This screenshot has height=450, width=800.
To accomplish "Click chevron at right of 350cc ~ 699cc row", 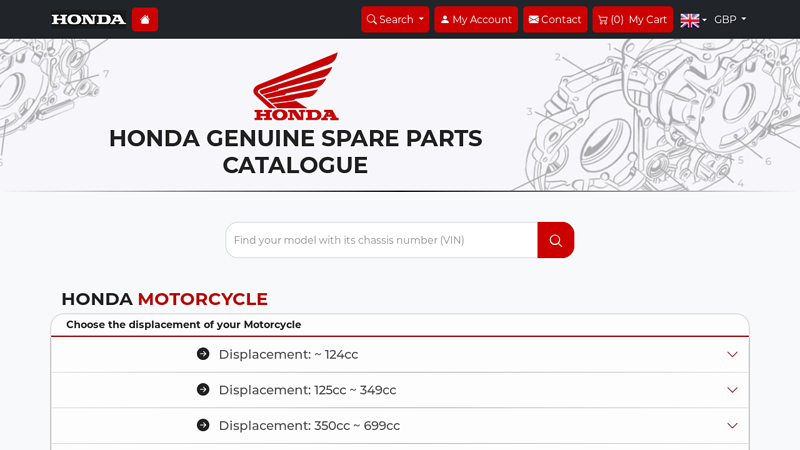I will tap(732, 426).
